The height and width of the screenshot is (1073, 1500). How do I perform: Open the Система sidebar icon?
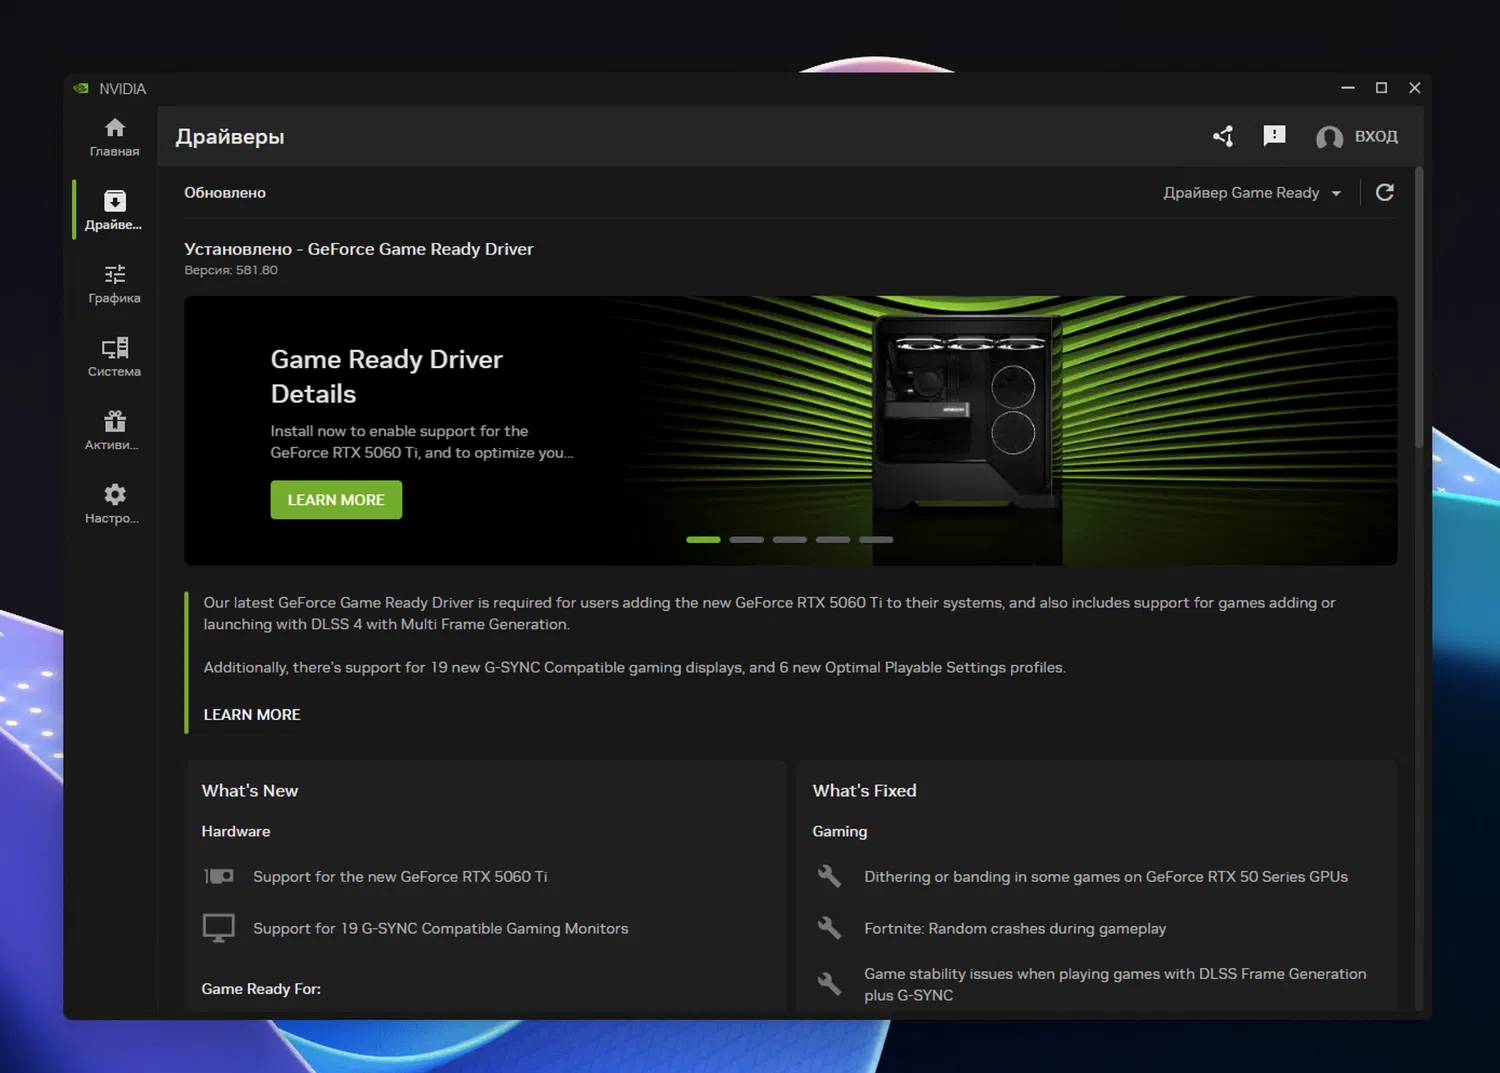click(114, 348)
